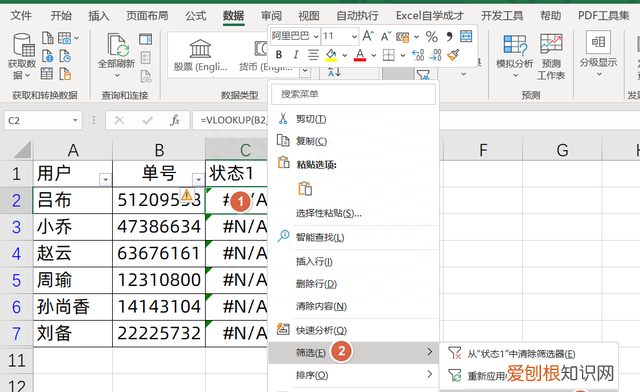This screenshot has height=392, width=640.
Task: Switch to the 插入 (Insert) ribbon tab
Action: pyautogui.click(x=99, y=16)
